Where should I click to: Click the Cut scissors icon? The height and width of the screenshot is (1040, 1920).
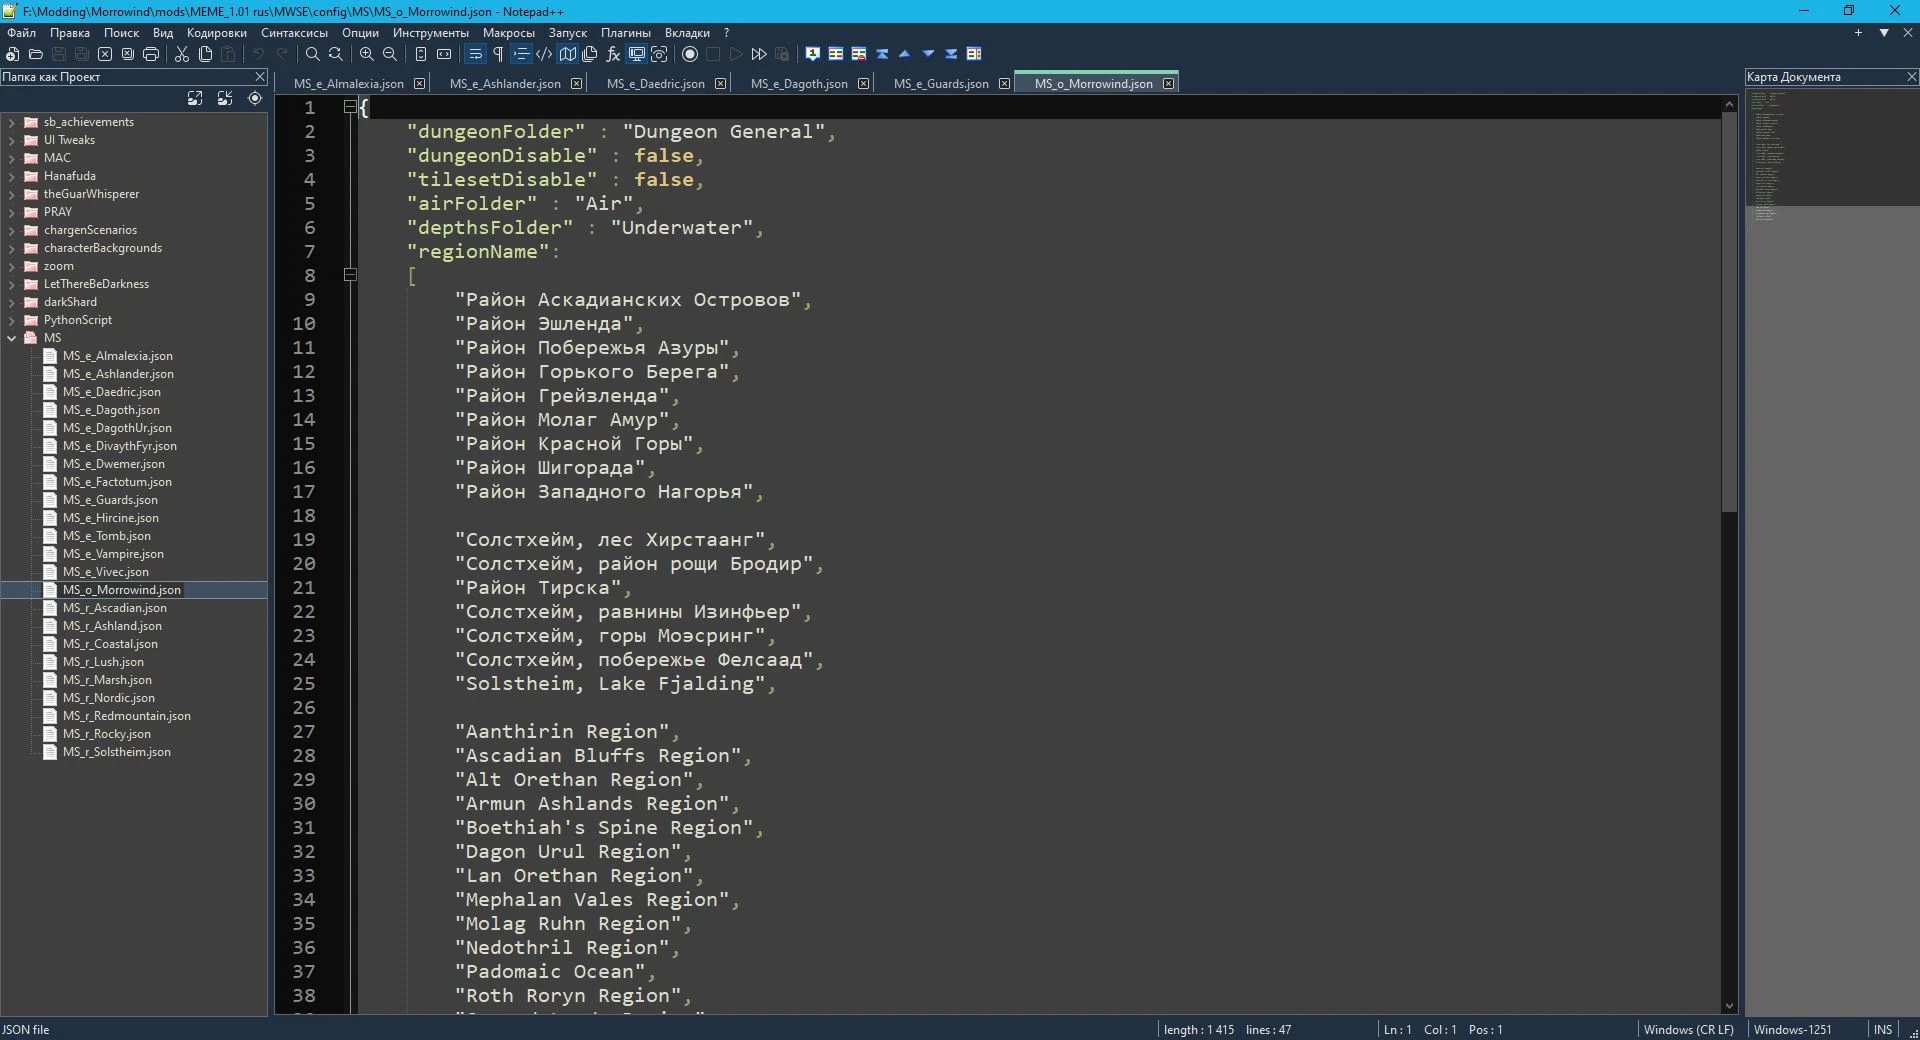(x=182, y=54)
